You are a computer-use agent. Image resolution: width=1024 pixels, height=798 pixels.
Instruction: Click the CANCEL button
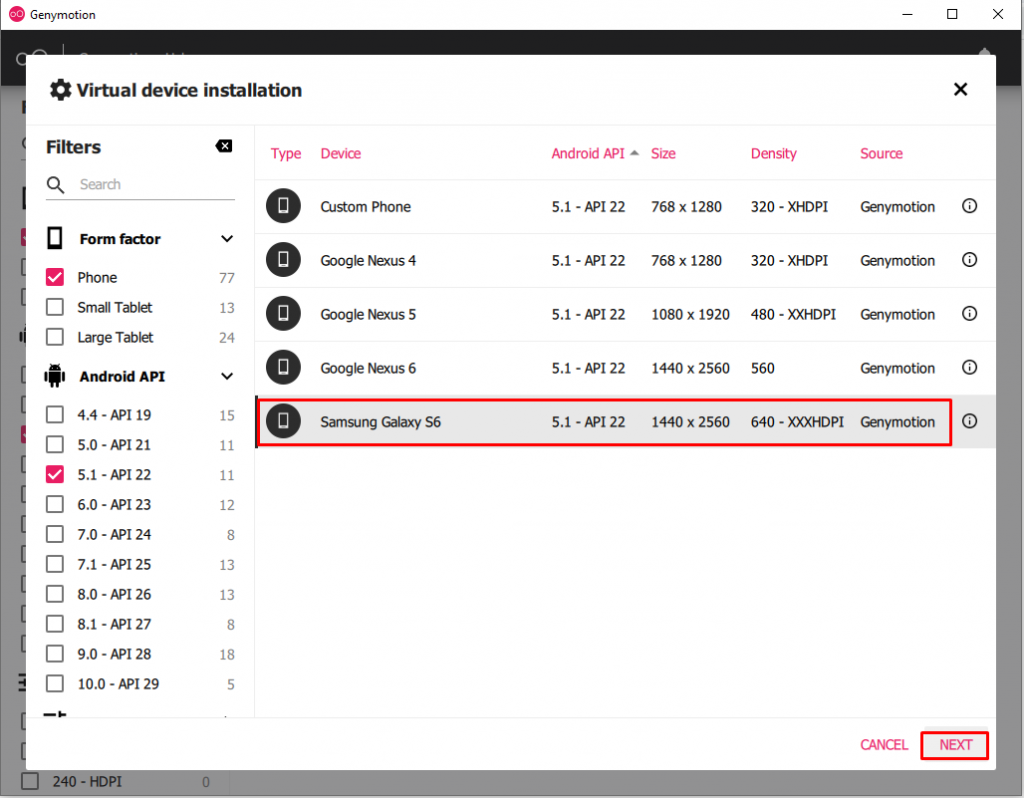tap(884, 745)
